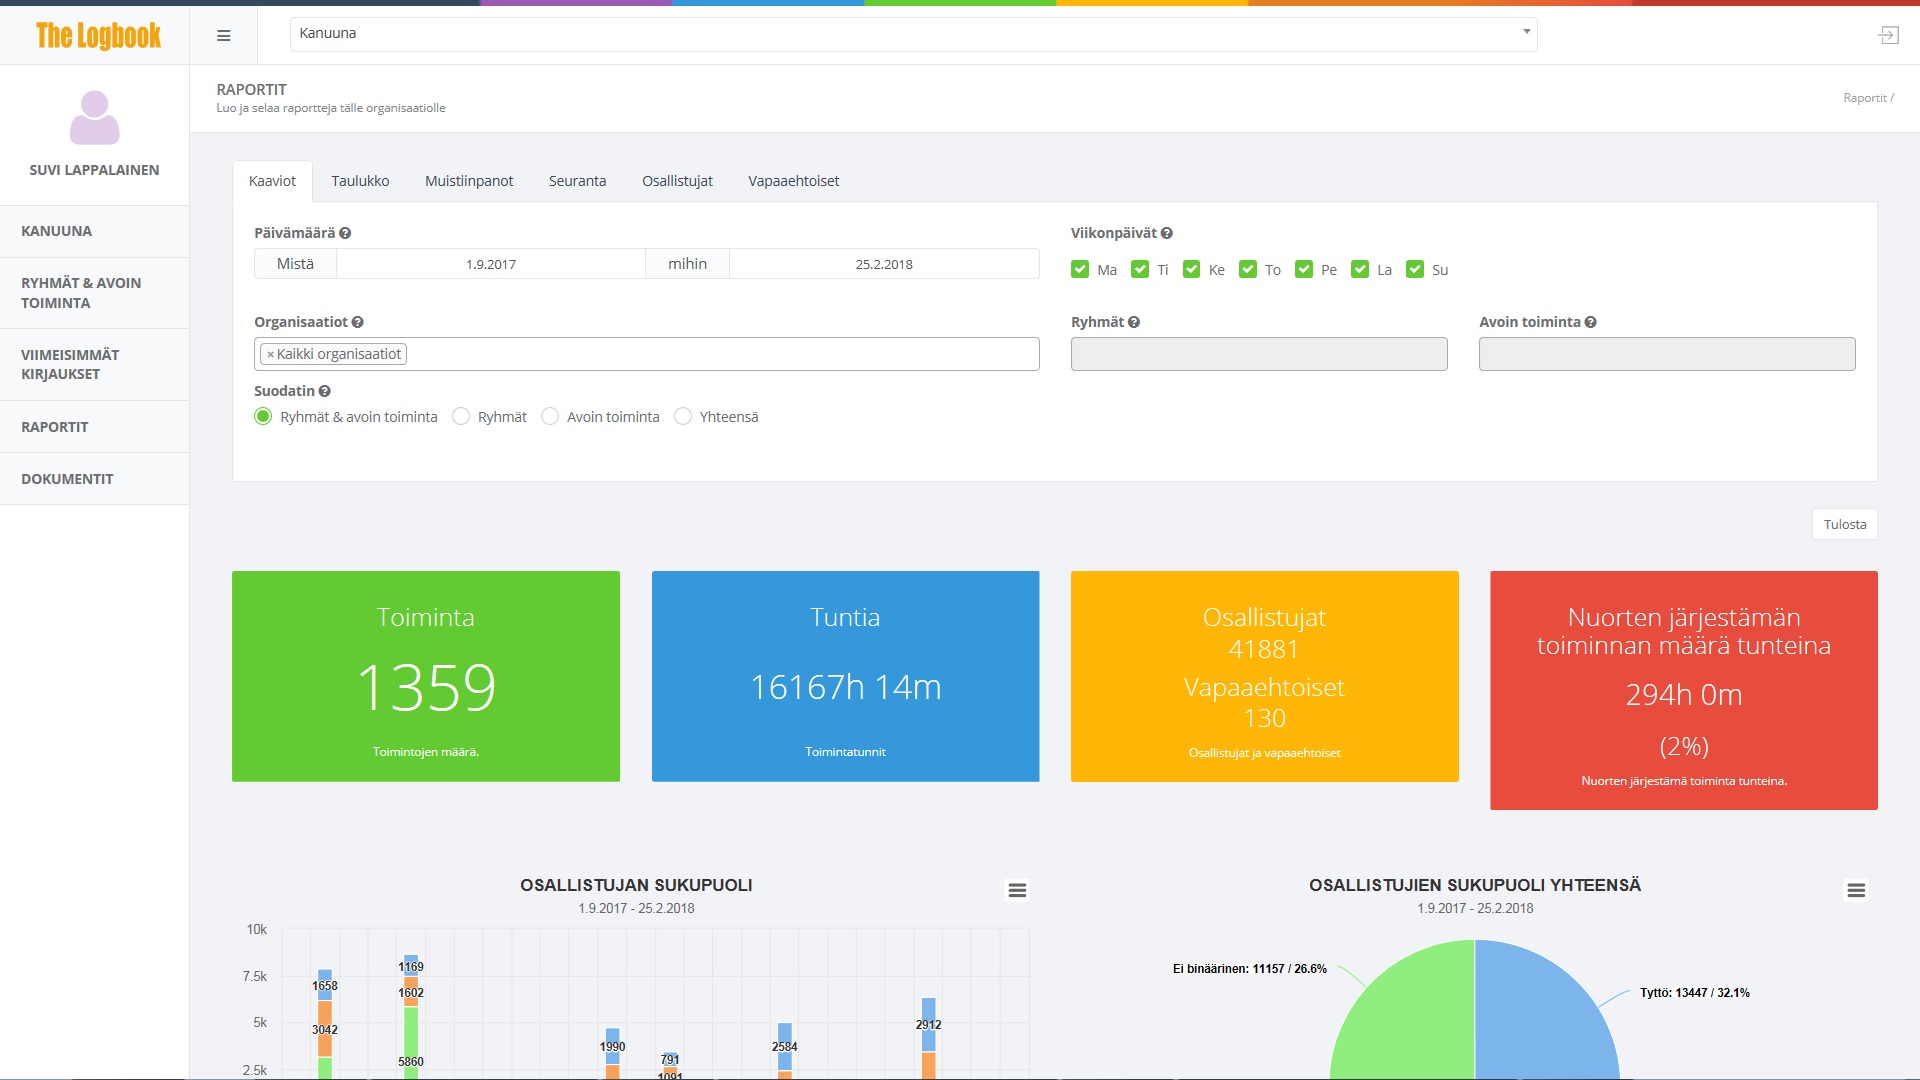Click the green Toiminta 1359 card
Screen dimensions: 1920x1080
426,676
